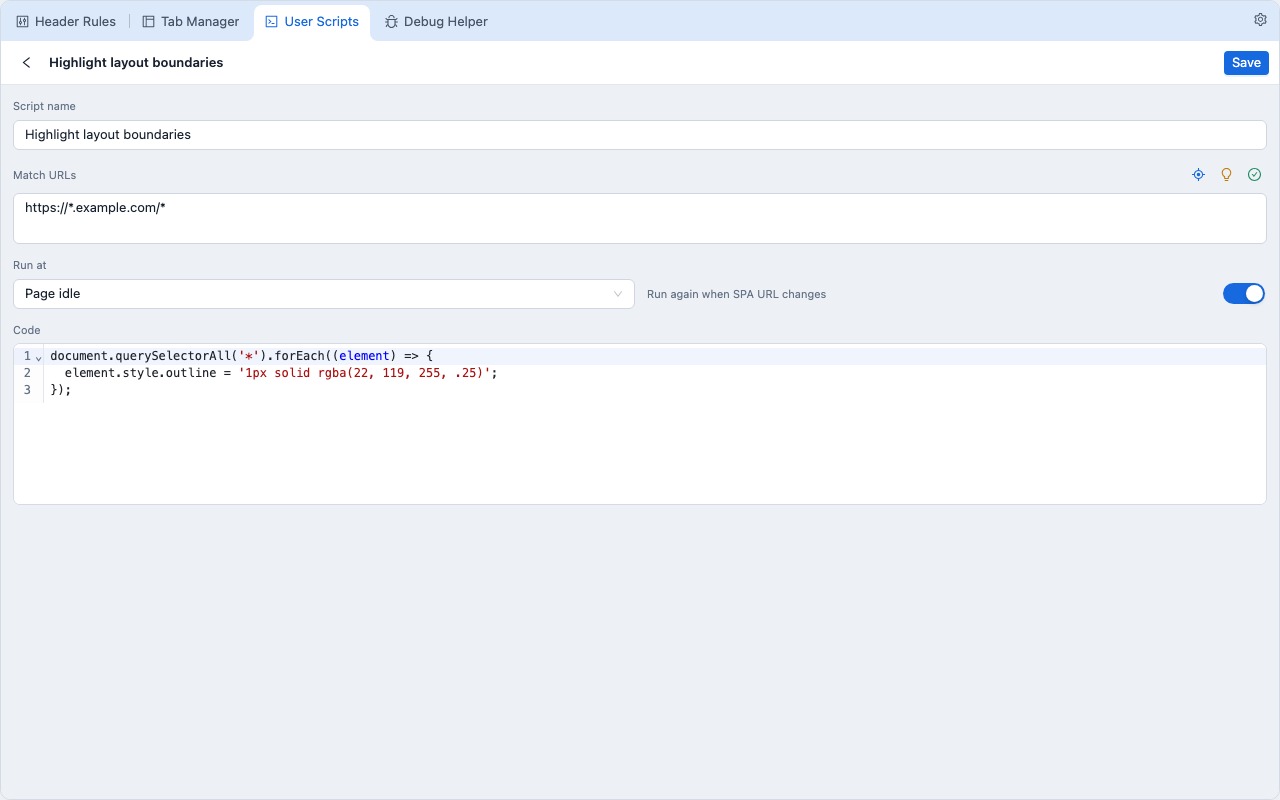Switch to the Debug Helper tab

436,21
